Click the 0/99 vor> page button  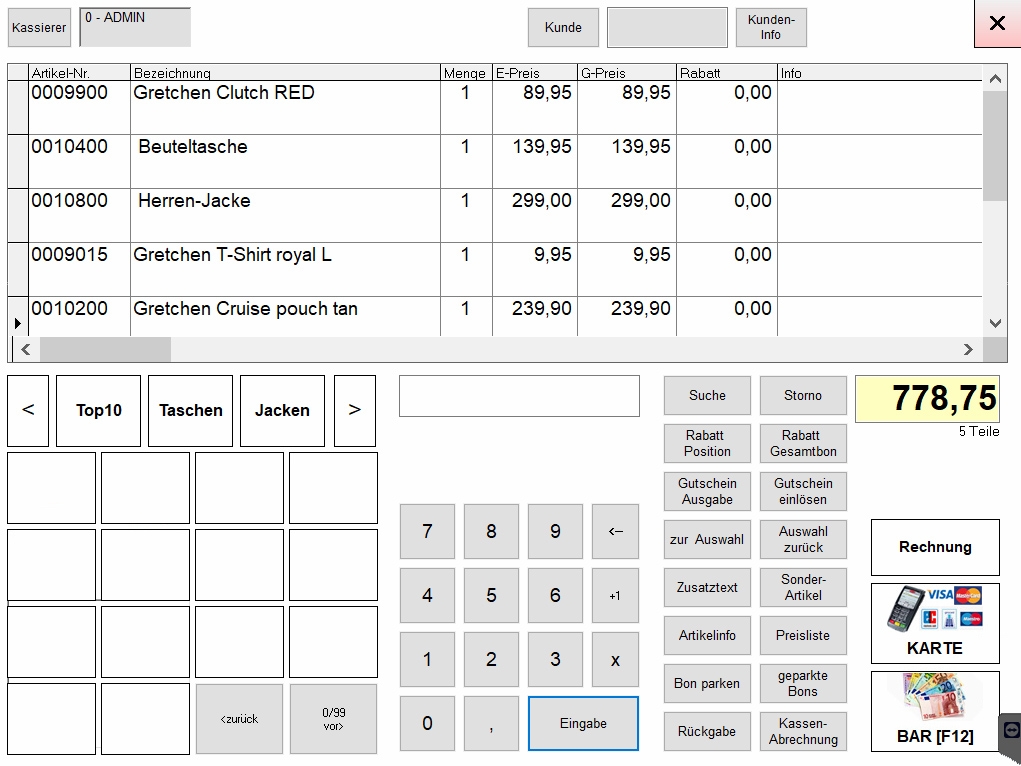pyautogui.click(x=333, y=719)
